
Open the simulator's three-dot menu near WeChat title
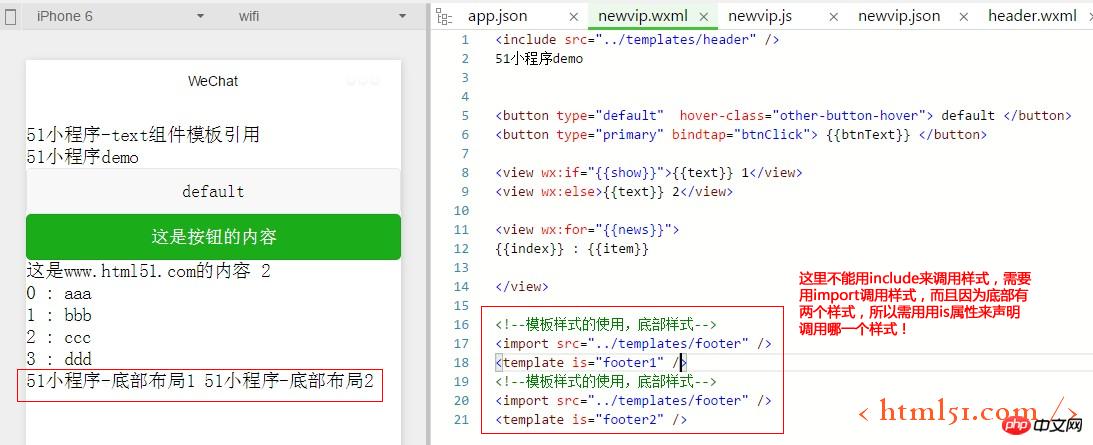363,80
